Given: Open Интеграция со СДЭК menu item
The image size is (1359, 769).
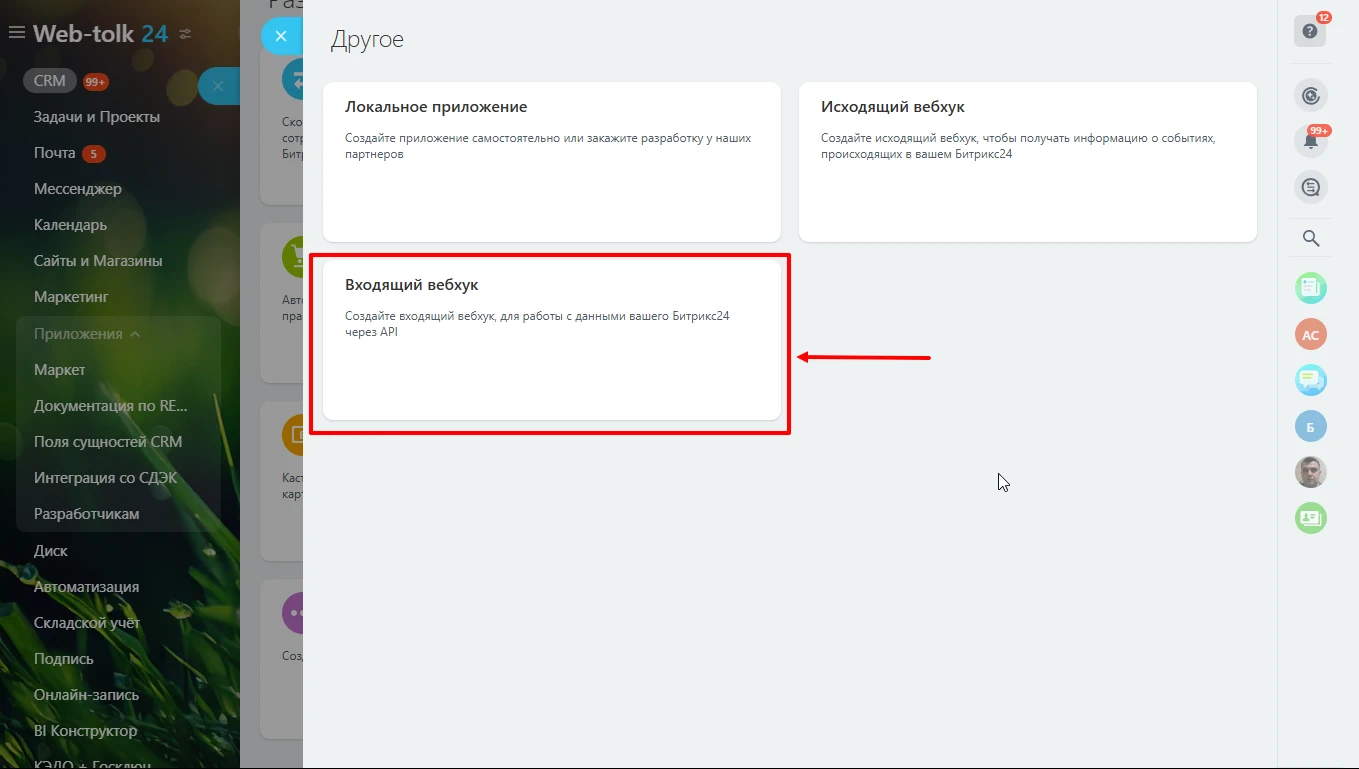Looking at the screenshot, I should [105, 478].
